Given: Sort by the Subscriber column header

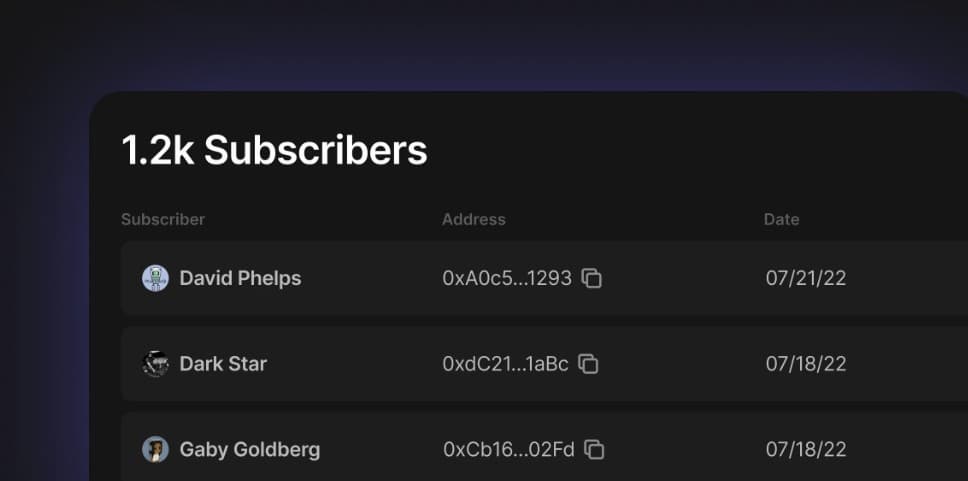Looking at the screenshot, I should [163, 219].
